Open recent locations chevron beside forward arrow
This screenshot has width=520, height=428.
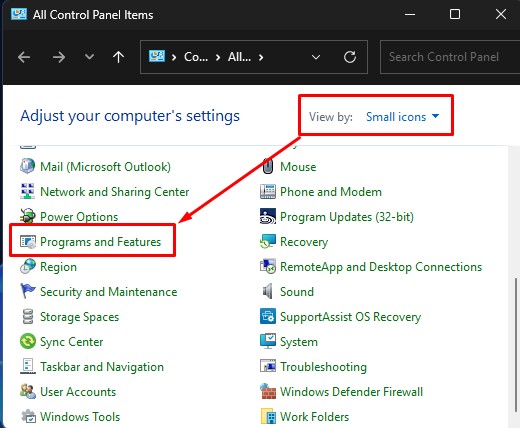click(89, 57)
